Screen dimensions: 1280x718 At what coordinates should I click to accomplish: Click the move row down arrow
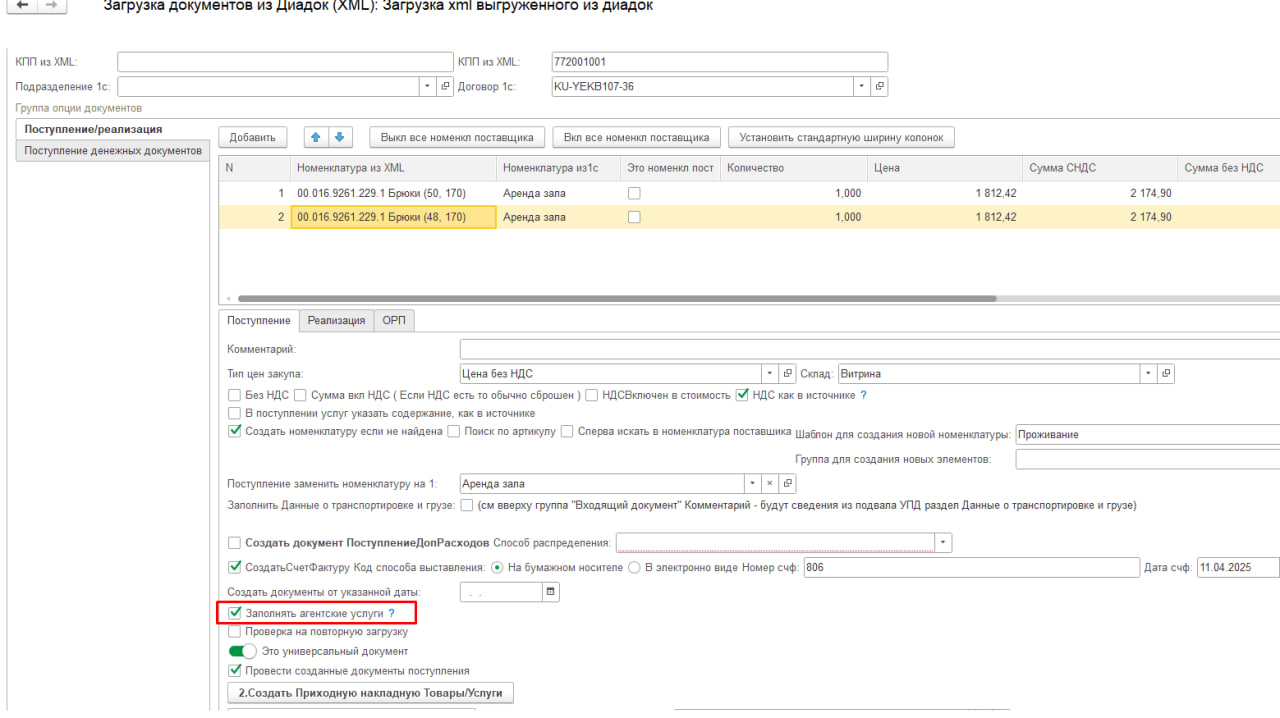coord(339,137)
